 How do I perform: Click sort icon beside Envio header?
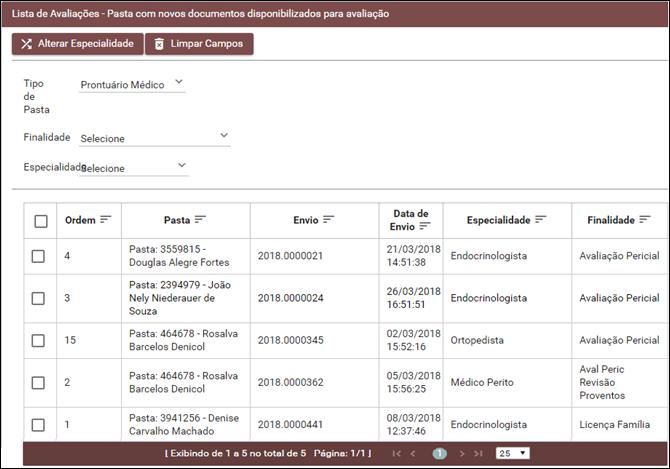328,220
